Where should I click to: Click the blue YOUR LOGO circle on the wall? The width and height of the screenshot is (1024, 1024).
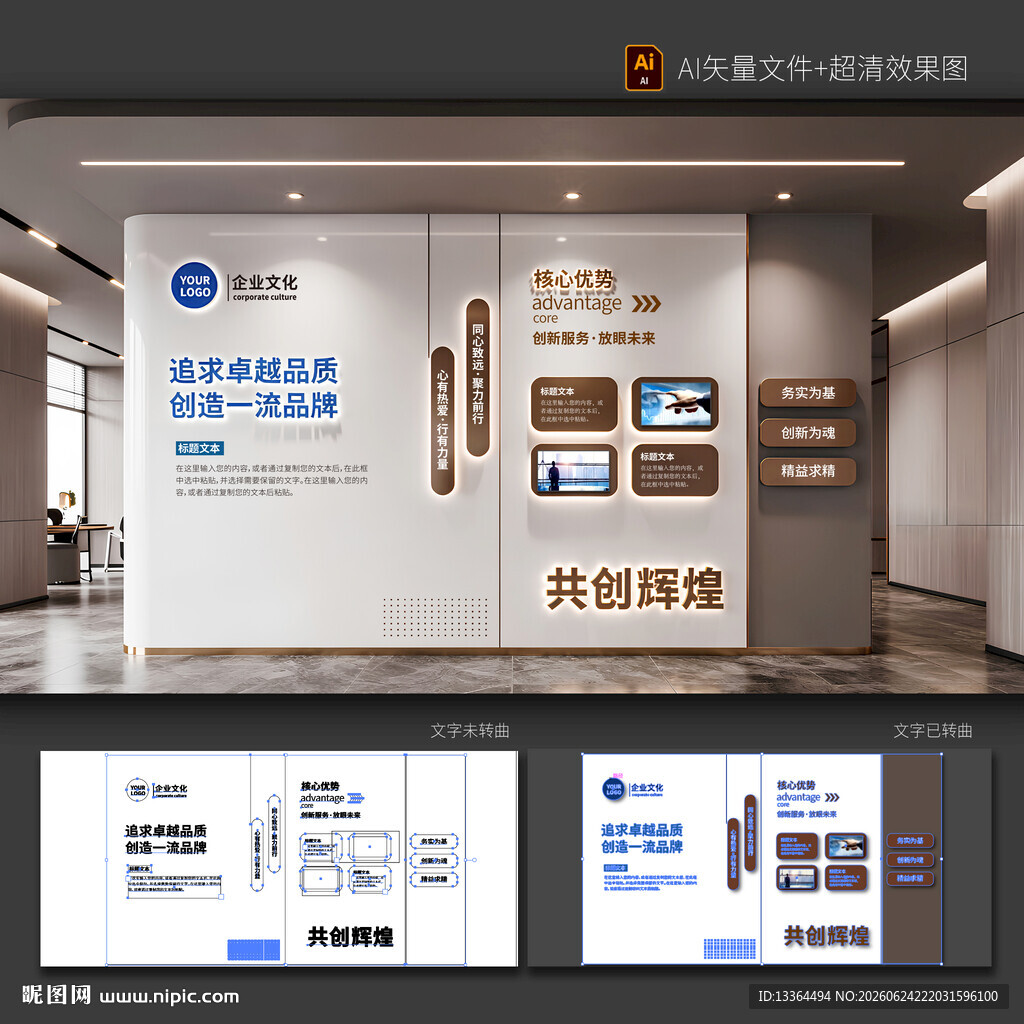click(195, 285)
